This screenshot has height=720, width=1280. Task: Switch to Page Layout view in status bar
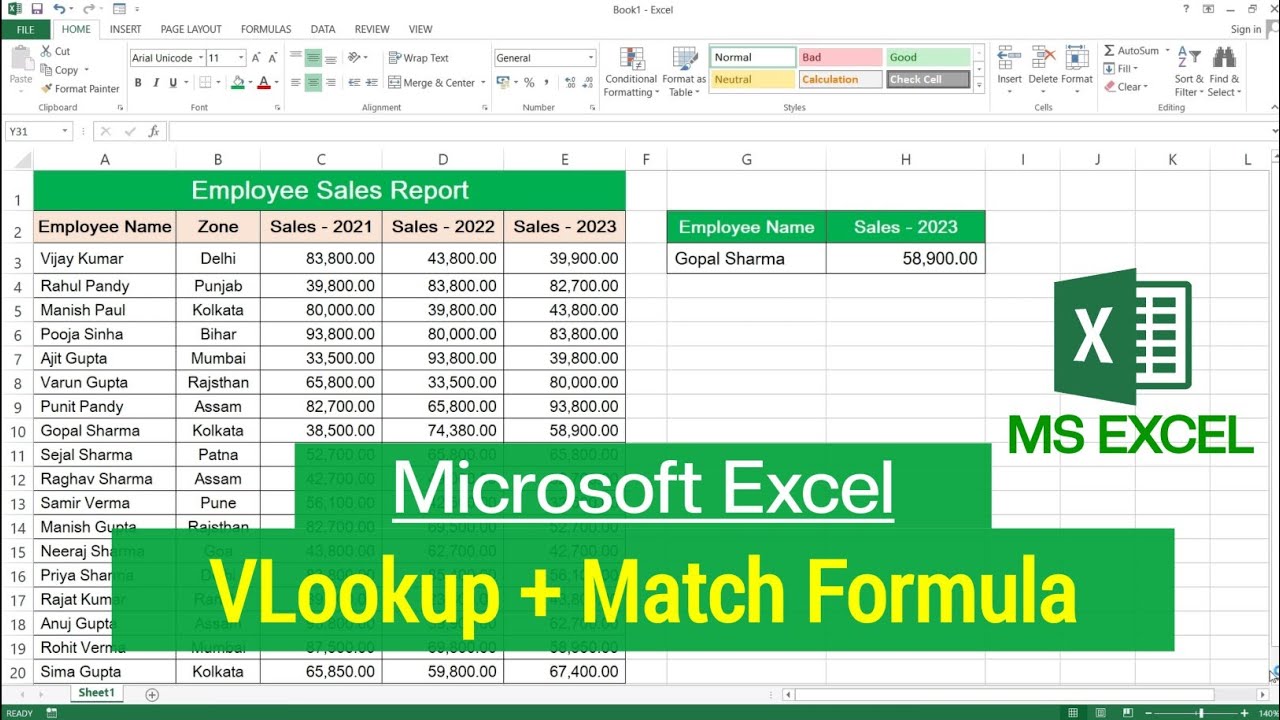1103,713
